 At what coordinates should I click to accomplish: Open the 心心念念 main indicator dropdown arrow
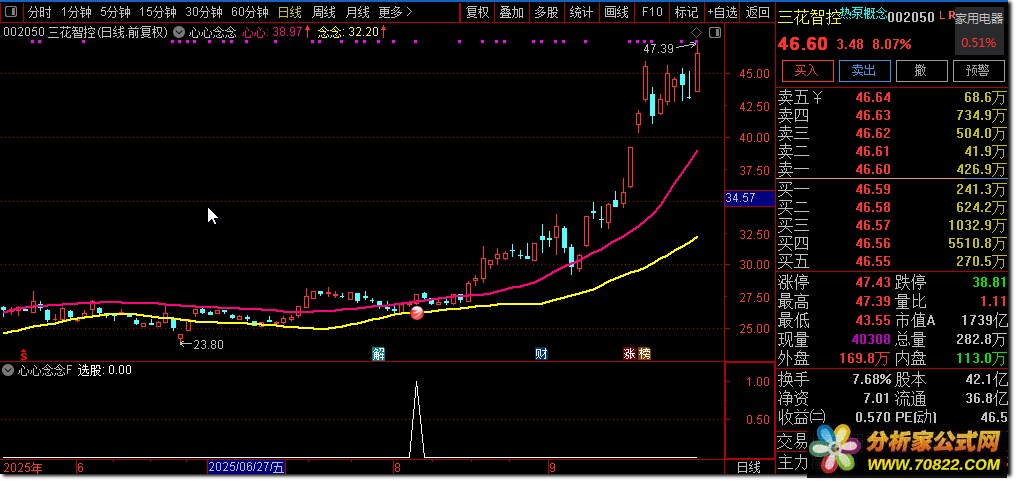180,32
